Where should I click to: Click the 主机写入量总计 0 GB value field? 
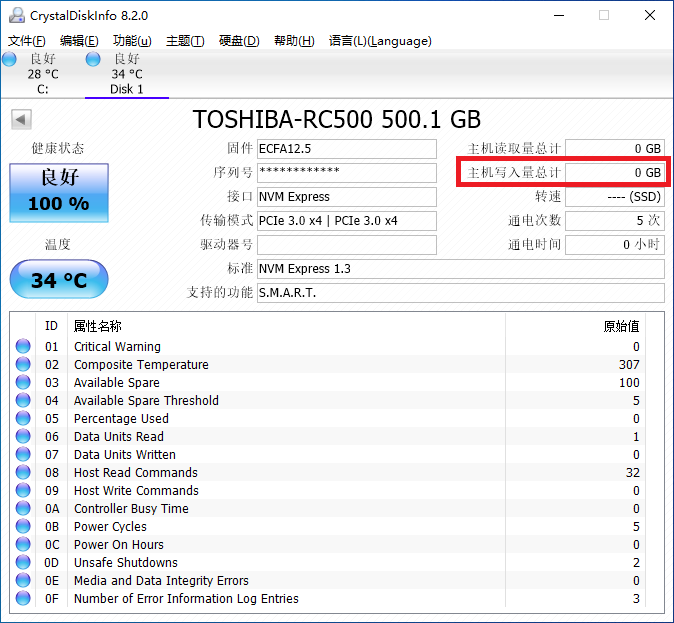pyautogui.click(x=615, y=173)
